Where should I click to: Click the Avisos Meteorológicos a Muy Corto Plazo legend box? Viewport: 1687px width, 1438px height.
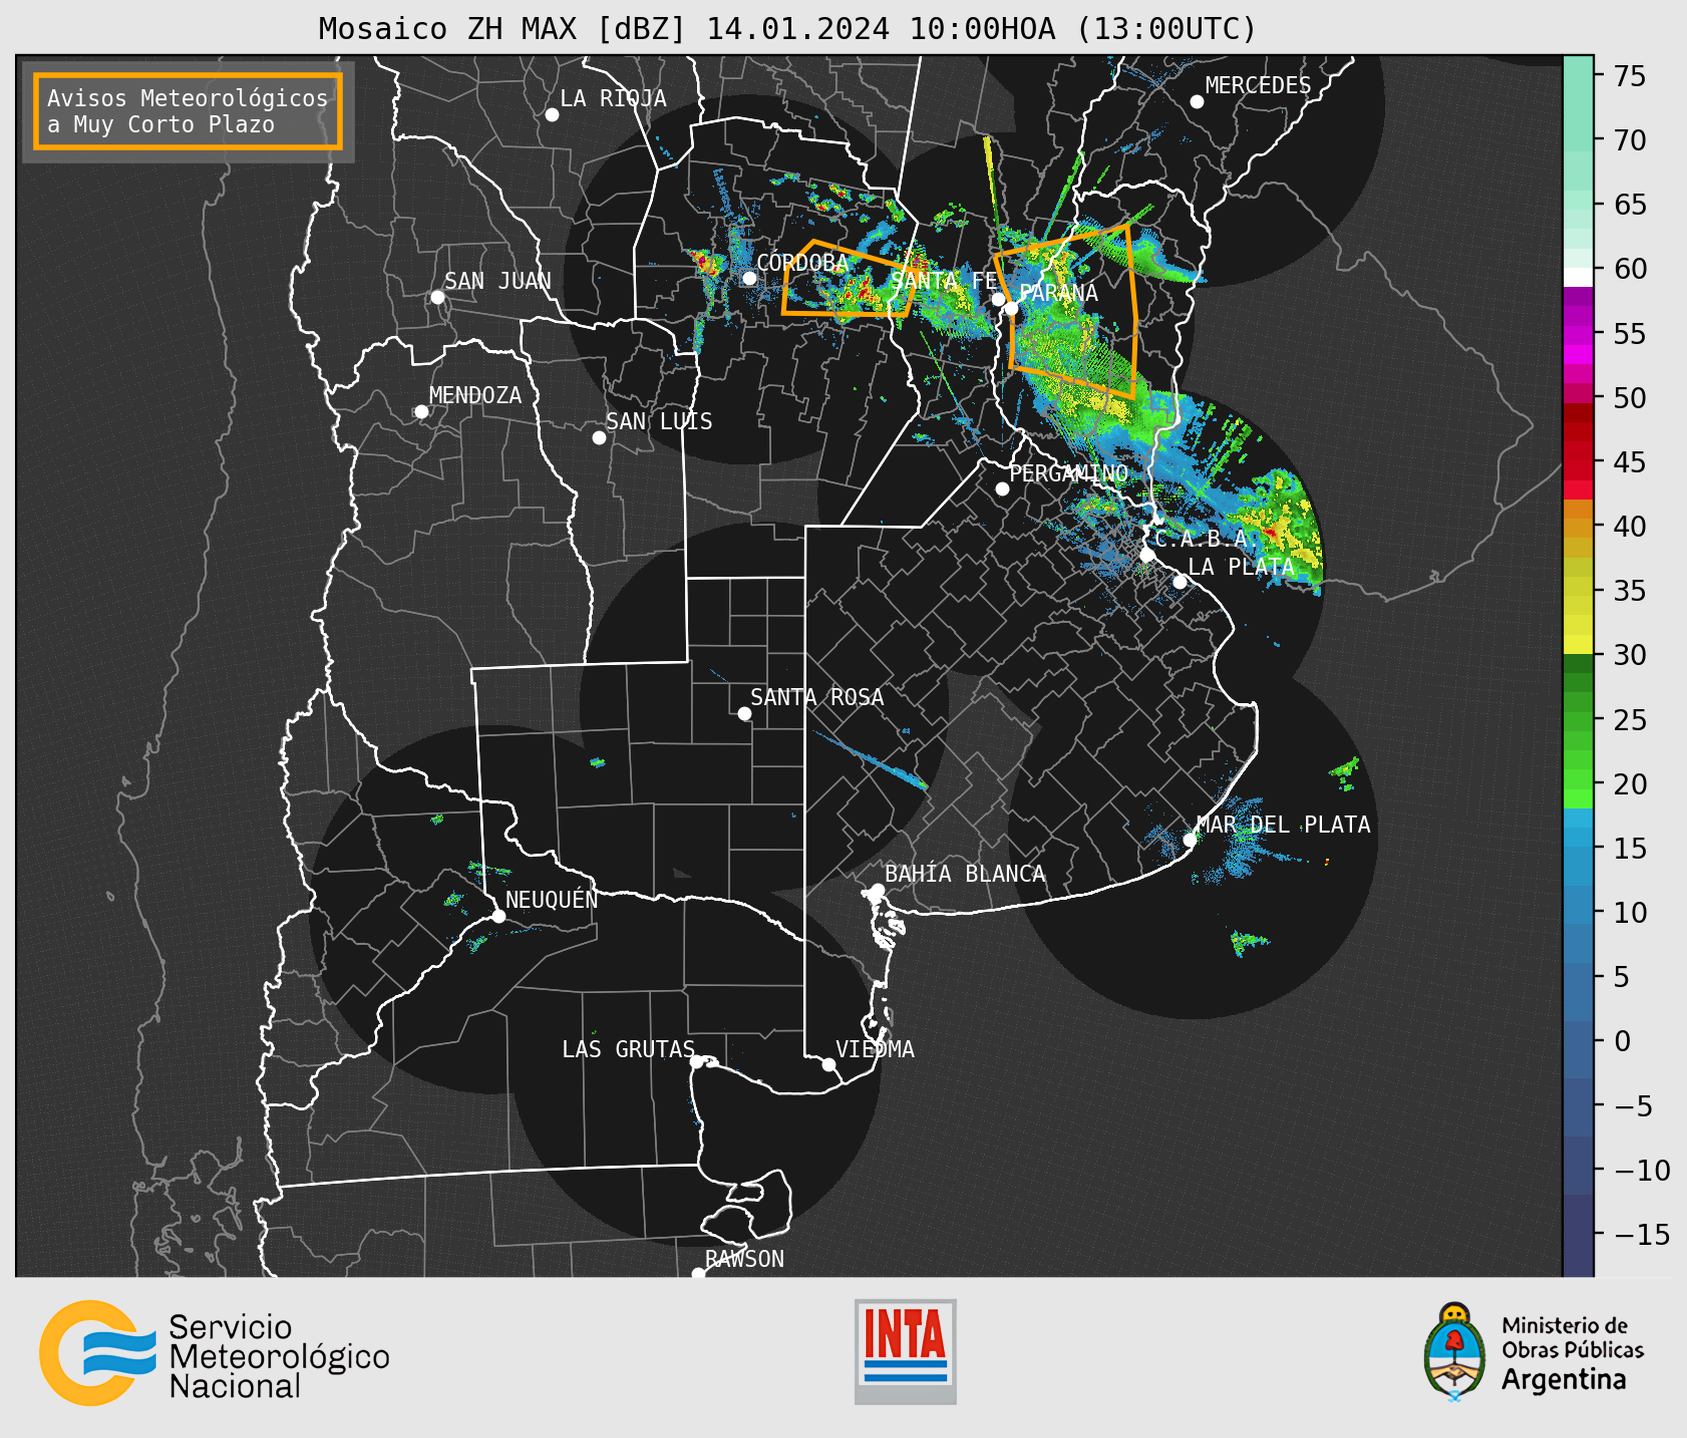coord(188,111)
